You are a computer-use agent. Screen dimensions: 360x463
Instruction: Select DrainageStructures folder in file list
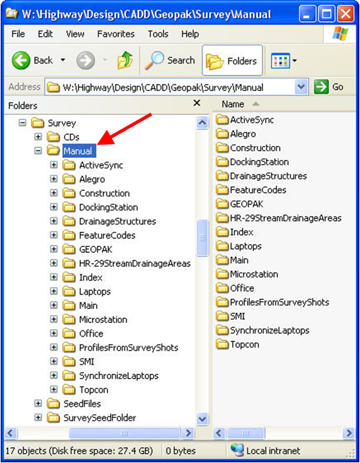click(261, 176)
